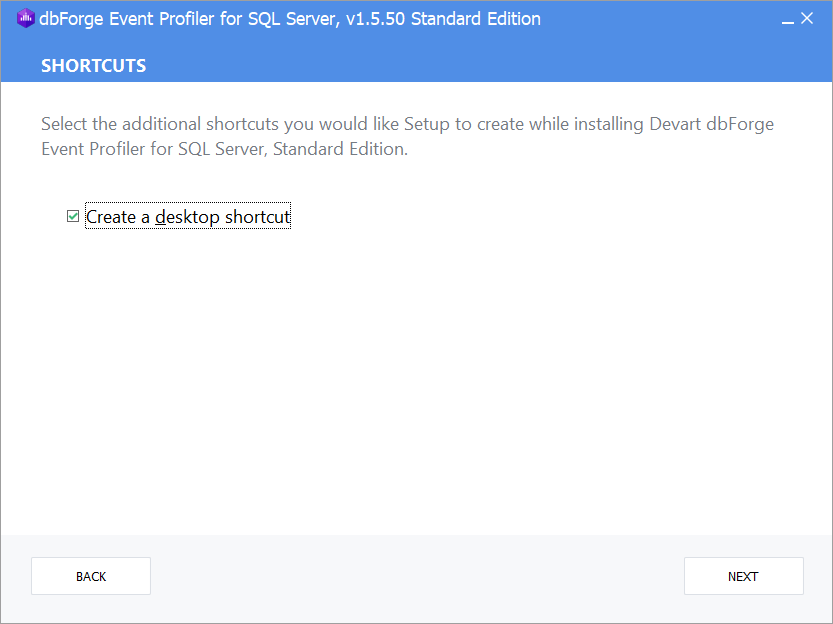Click the 'v1.5.50 Standard Edition' title text
This screenshot has height=624, width=833.
coord(443,19)
